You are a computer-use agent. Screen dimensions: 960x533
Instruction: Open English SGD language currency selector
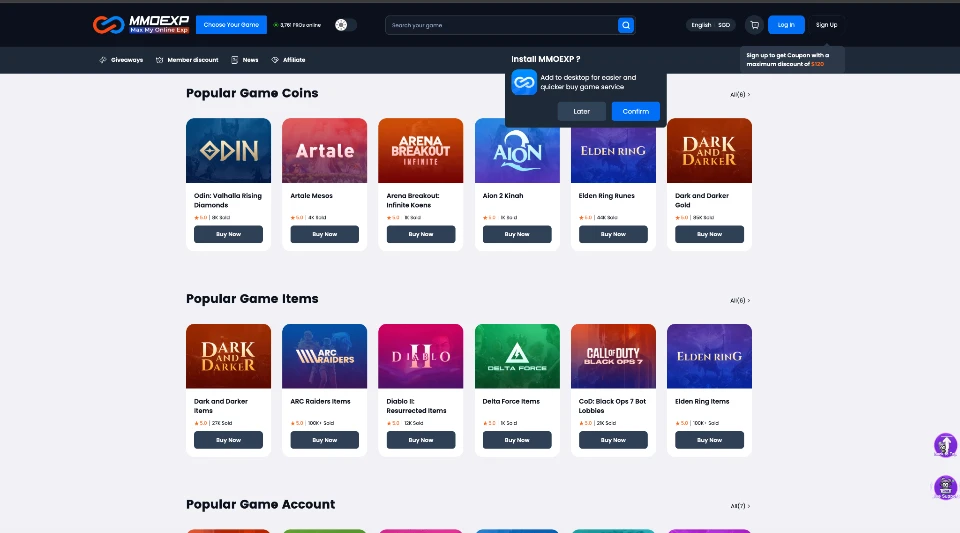click(710, 25)
